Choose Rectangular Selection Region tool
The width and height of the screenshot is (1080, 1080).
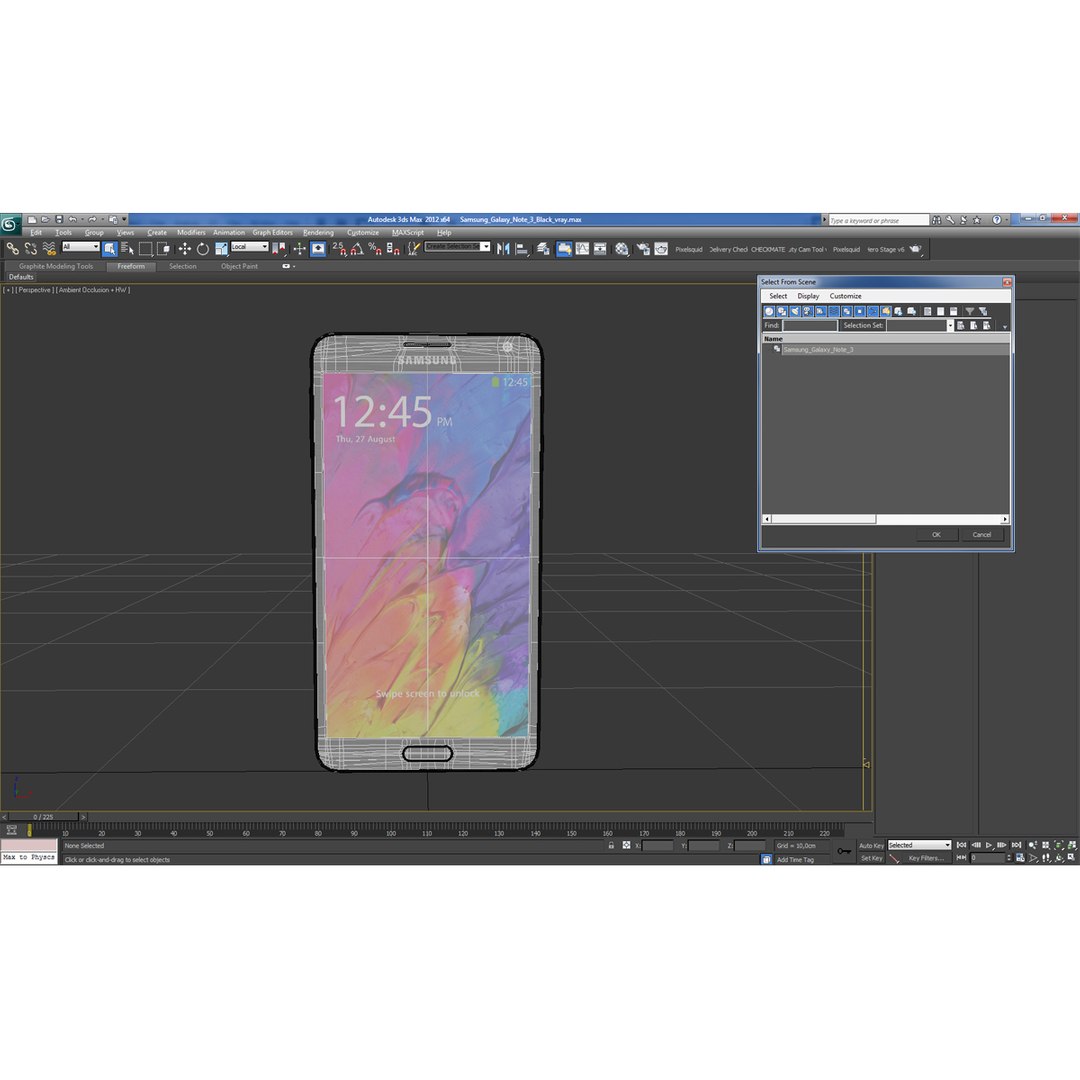tap(145, 249)
